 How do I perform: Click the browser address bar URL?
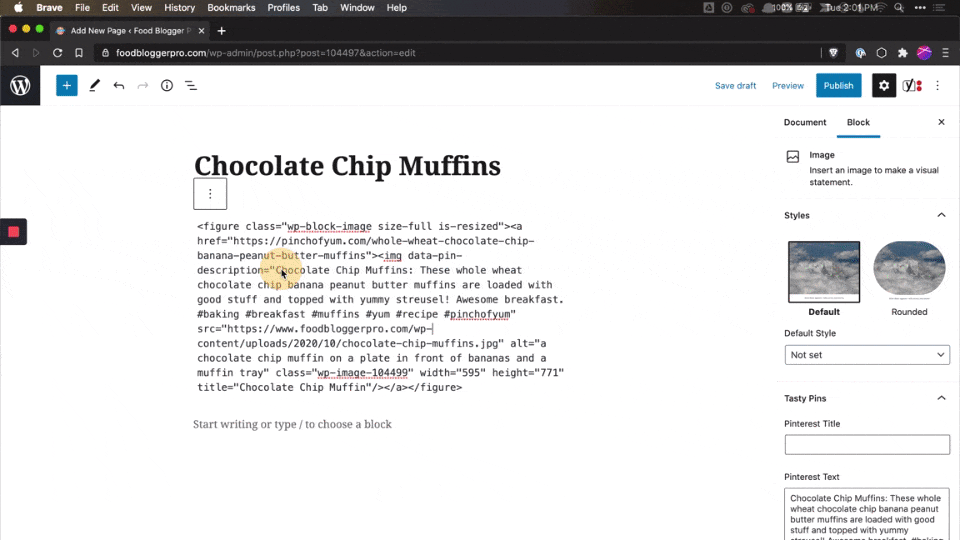[266, 53]
